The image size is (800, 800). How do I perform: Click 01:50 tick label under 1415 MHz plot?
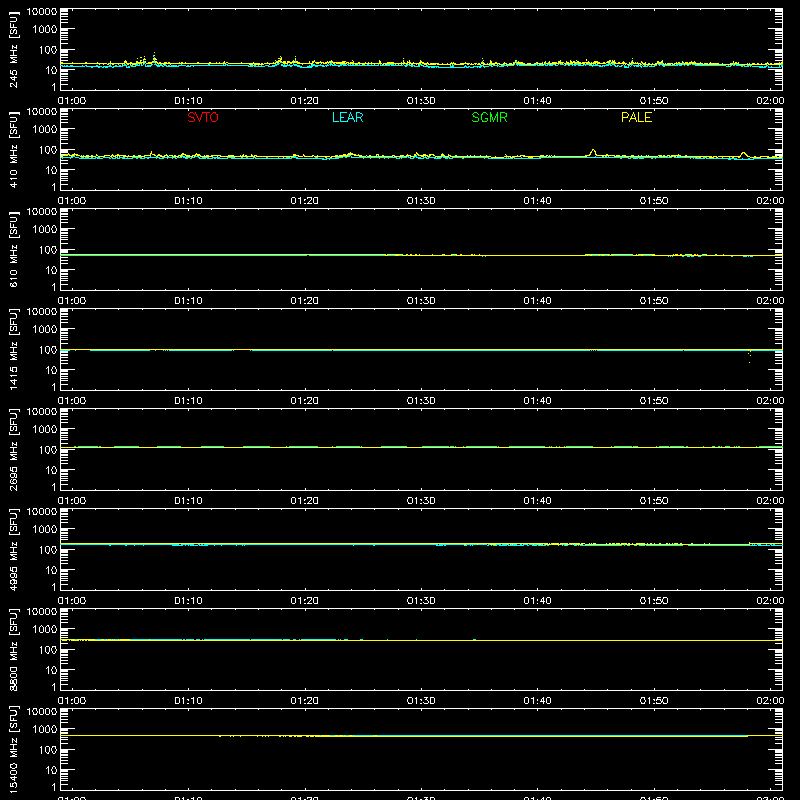[654, 401]
